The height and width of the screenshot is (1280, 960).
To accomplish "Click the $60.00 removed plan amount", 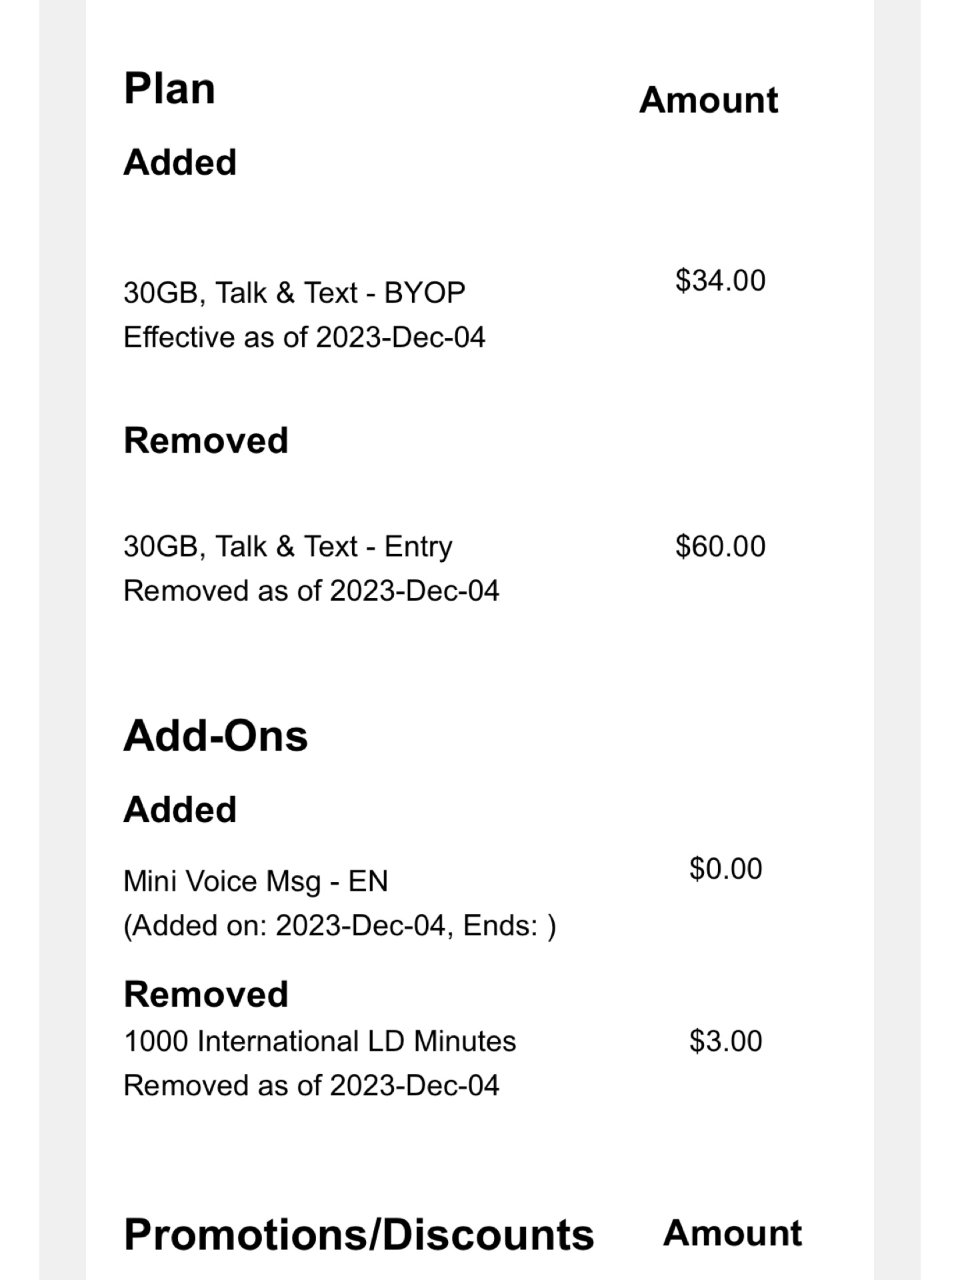I will click(x=720, y=546).
